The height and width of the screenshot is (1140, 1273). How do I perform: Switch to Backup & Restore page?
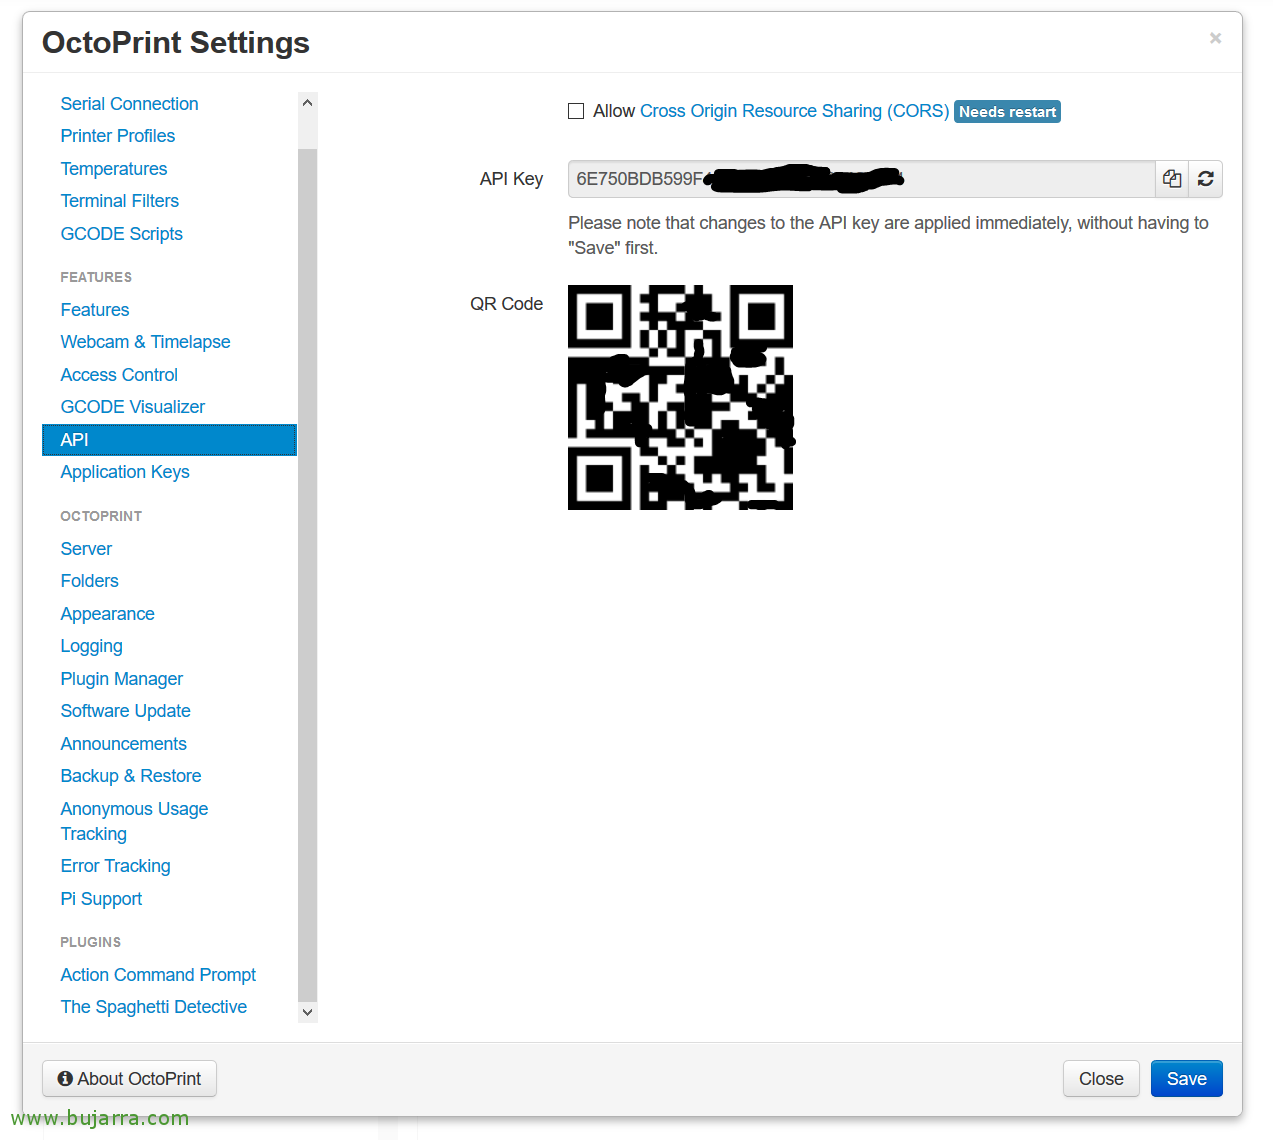click(x=131, y=776)
